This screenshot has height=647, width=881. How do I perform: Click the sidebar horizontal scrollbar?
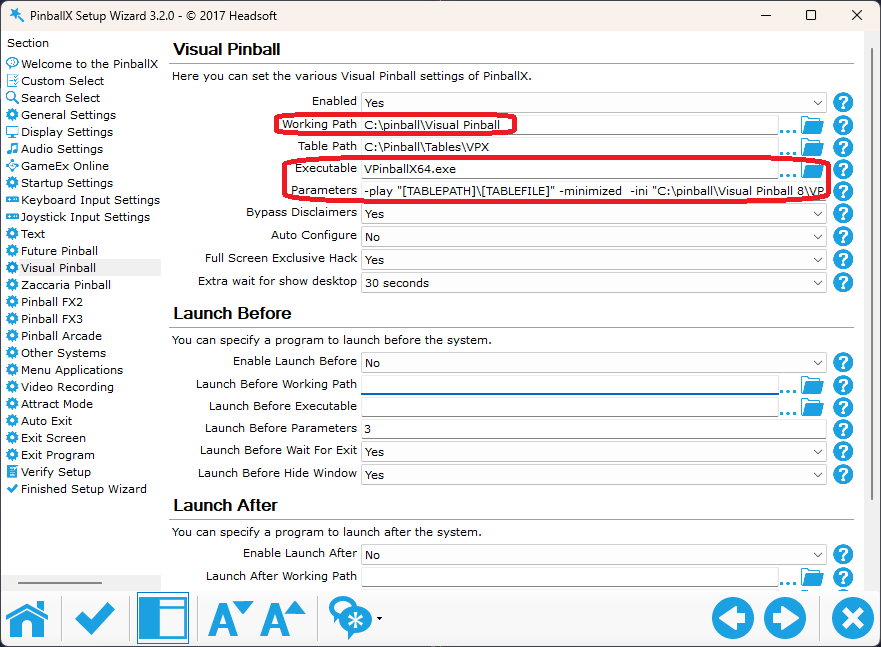pos(60,583)
